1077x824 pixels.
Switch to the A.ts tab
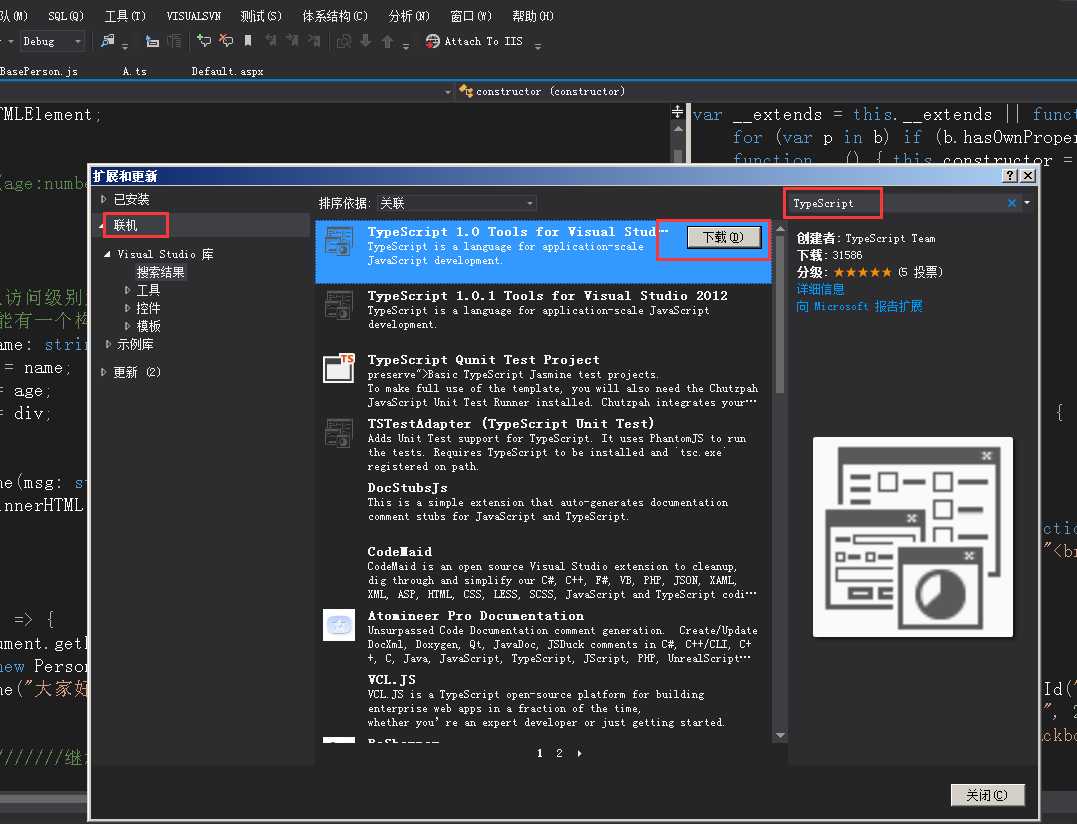click(x=135, y=71)
